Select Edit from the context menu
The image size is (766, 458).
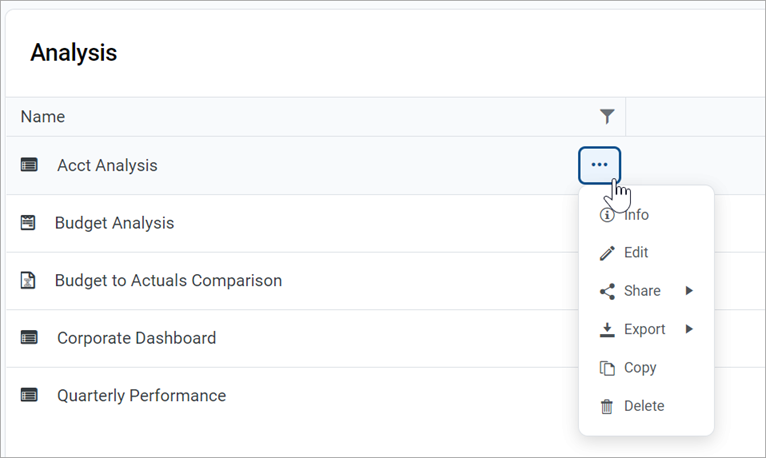(x=636, y=253)
